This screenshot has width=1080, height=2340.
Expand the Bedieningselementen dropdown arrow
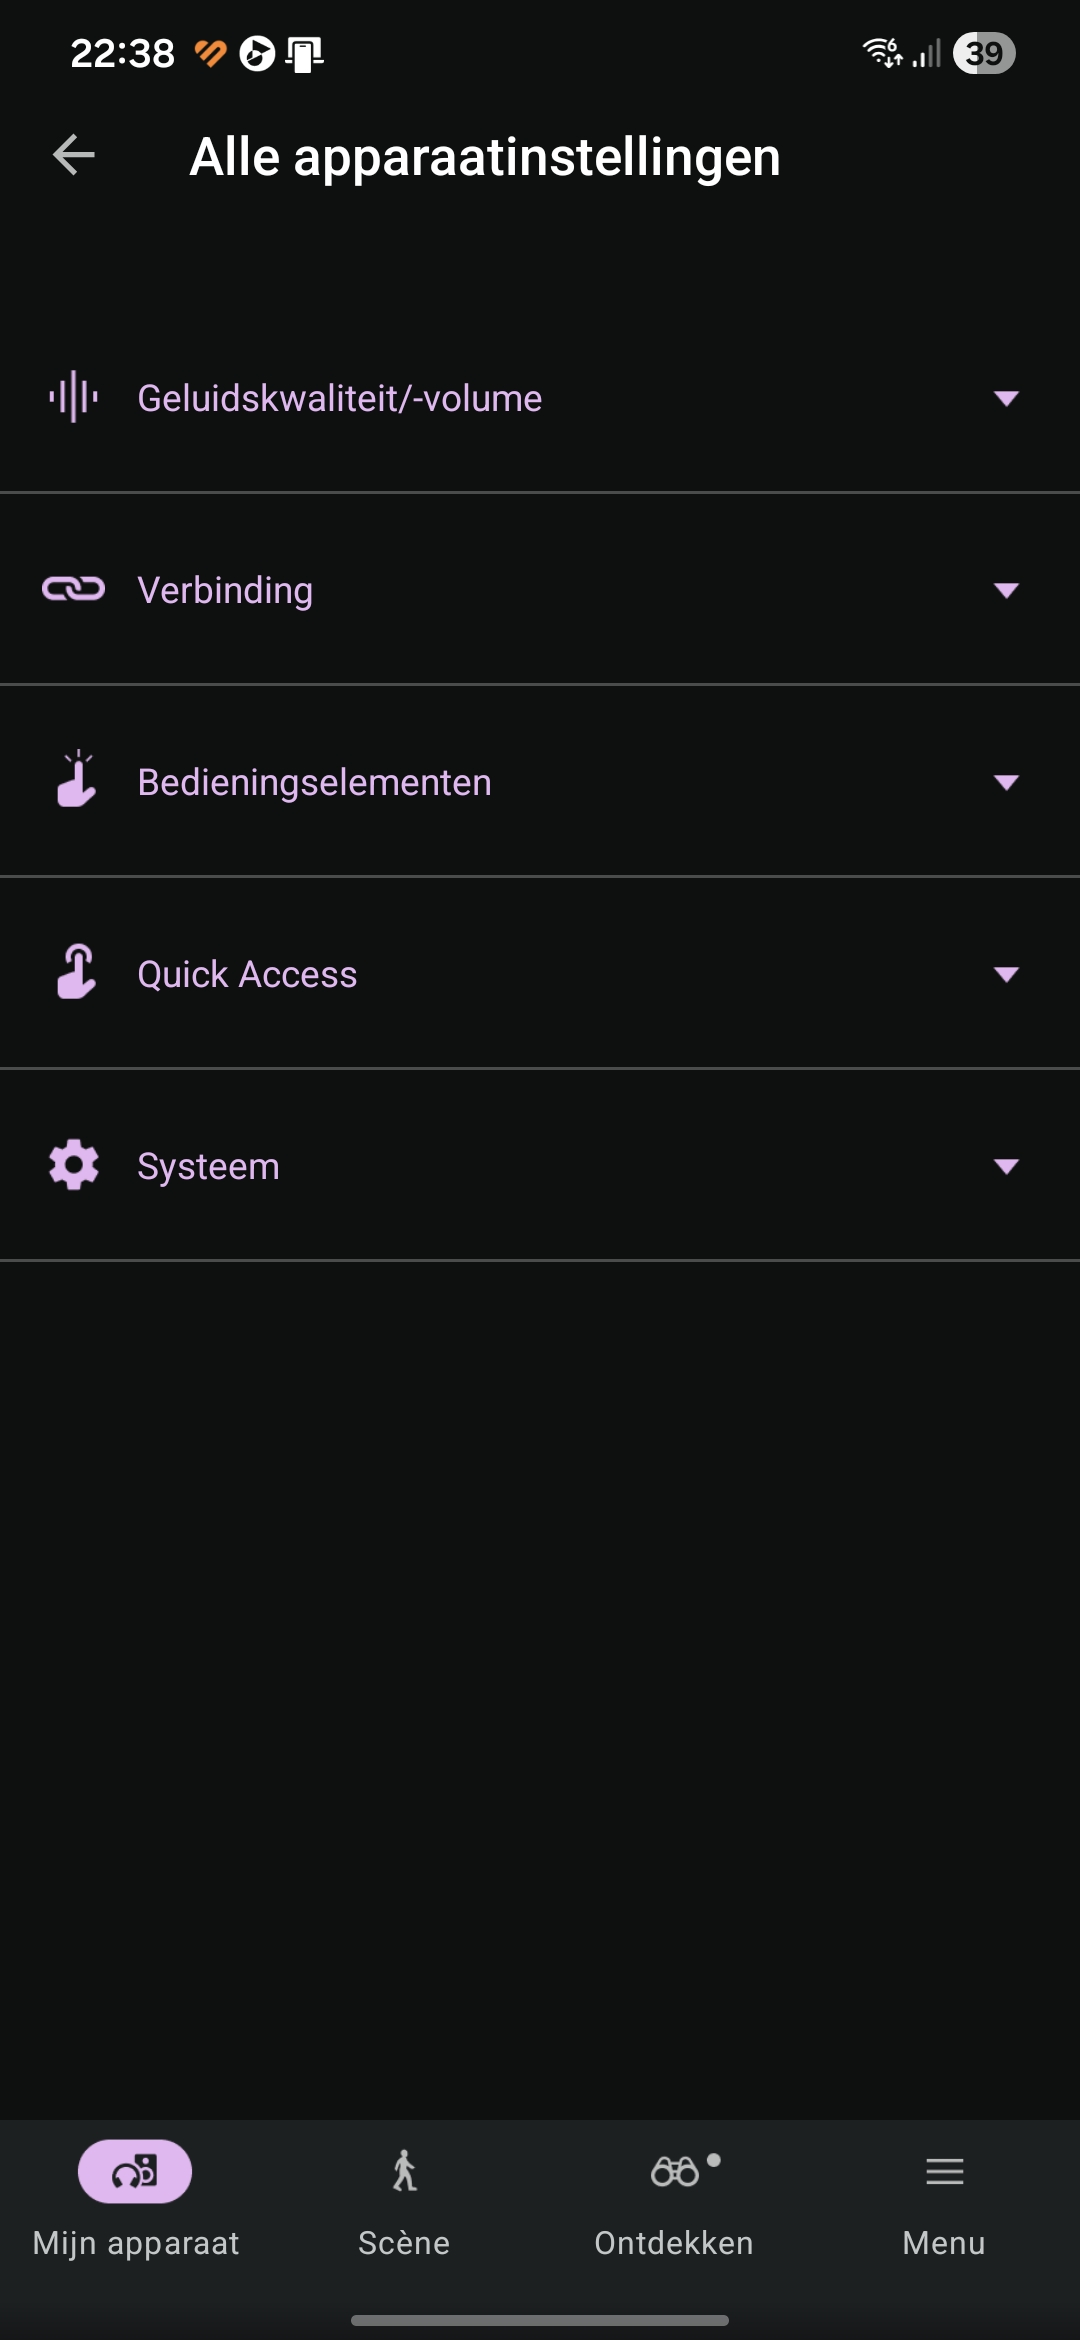(x=1006, y=782)
